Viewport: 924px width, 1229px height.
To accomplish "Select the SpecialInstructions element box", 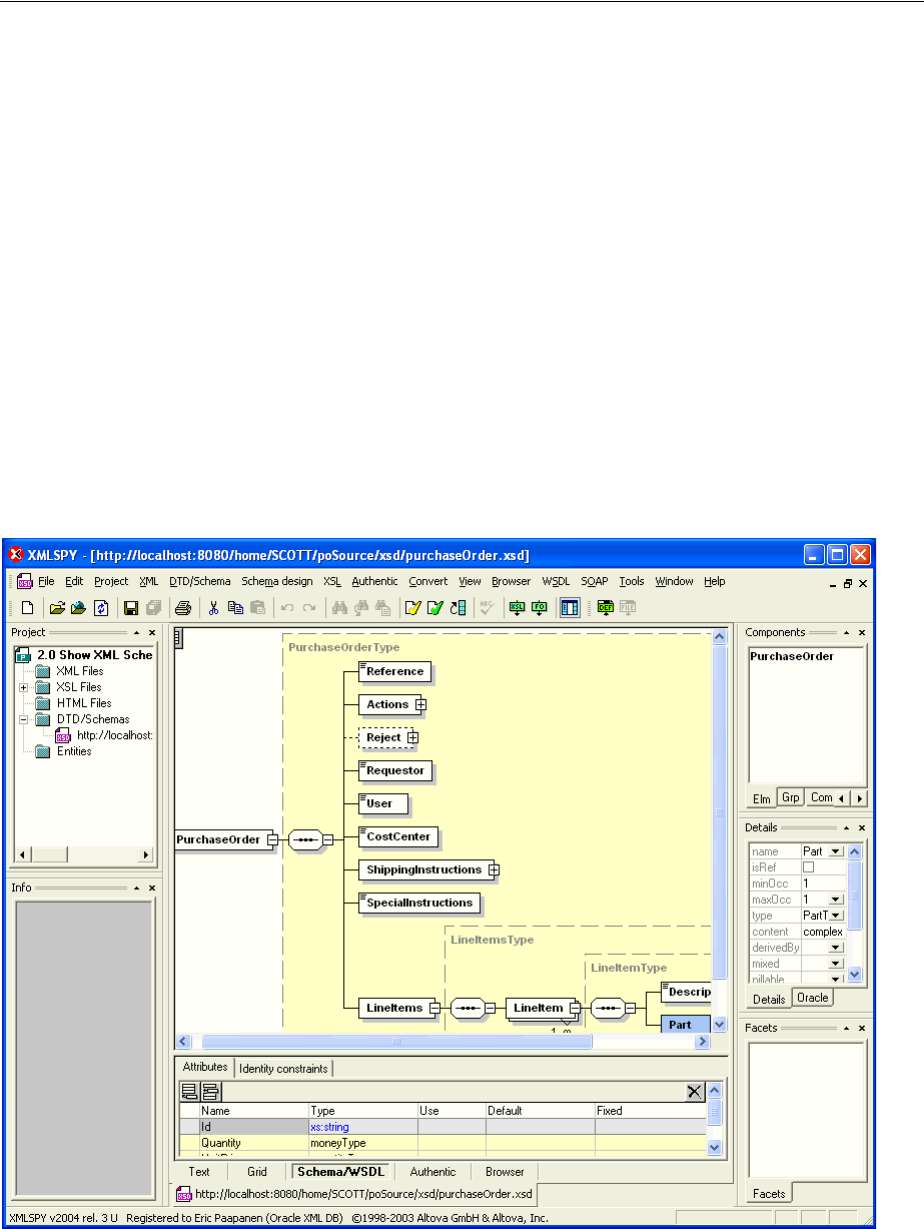I will coord(419,903).
